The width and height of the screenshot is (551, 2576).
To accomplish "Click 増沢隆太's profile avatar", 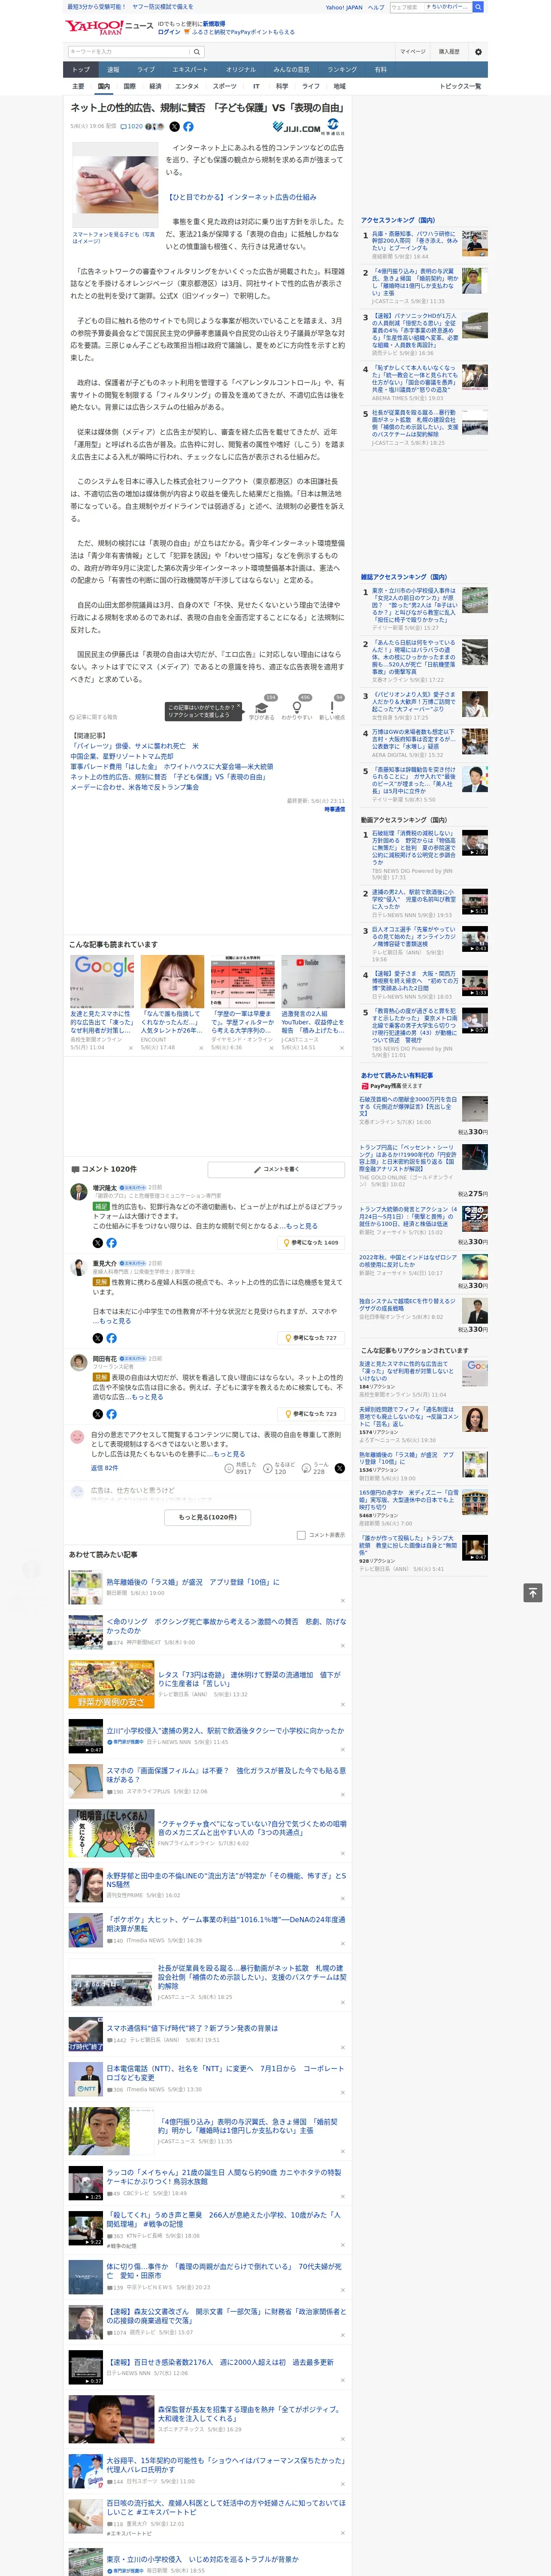I will 78,1191.
